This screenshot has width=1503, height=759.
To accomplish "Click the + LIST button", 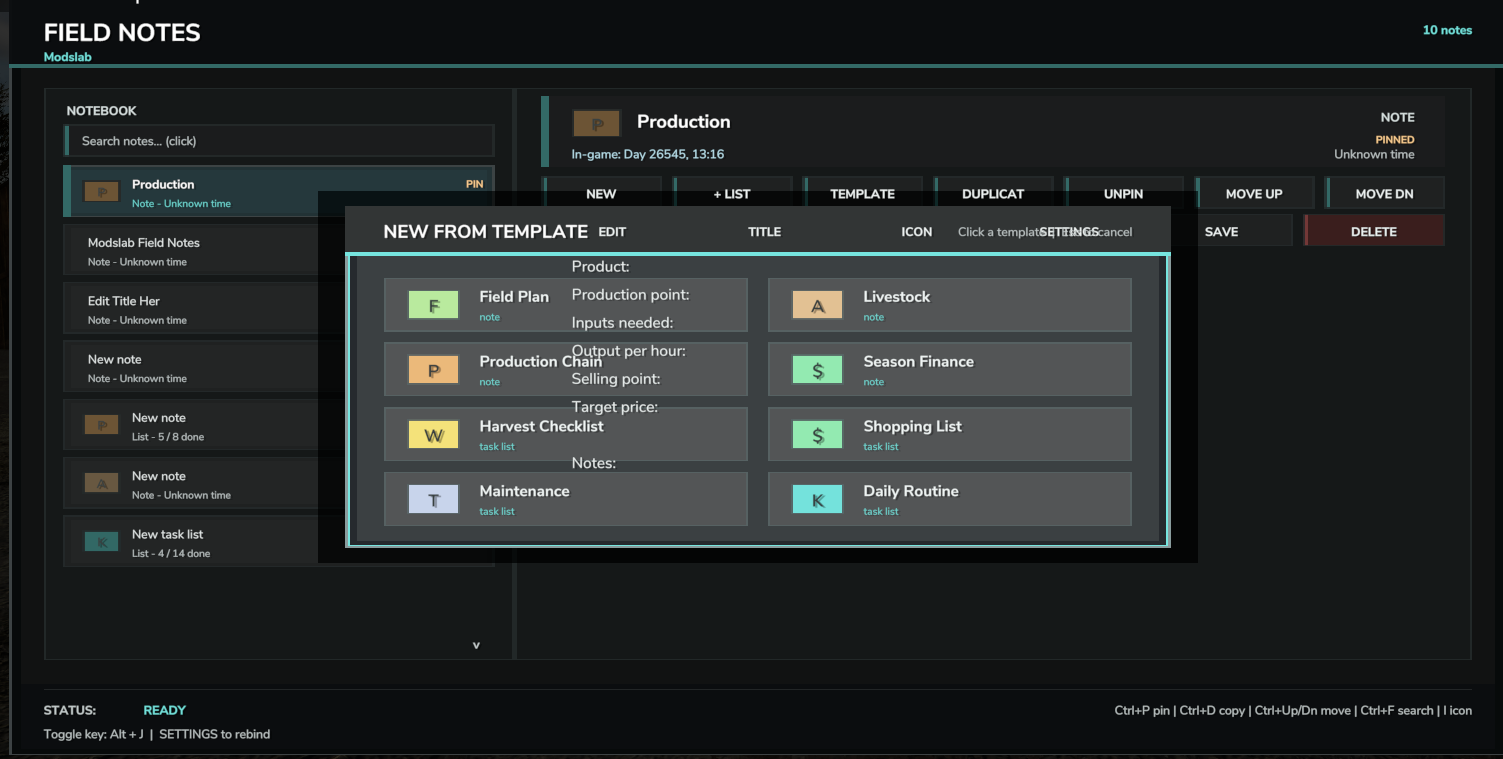I will [732, 193].
